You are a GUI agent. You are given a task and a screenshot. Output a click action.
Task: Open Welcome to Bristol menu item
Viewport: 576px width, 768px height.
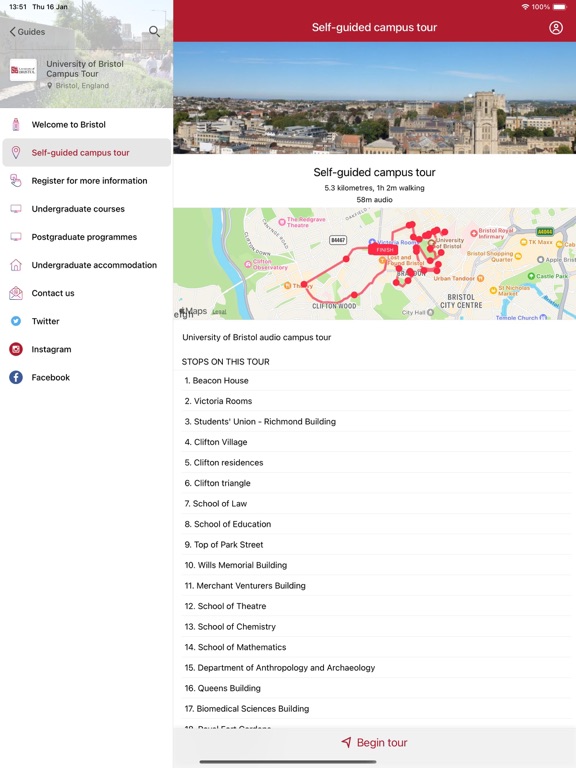coord(87,124)
